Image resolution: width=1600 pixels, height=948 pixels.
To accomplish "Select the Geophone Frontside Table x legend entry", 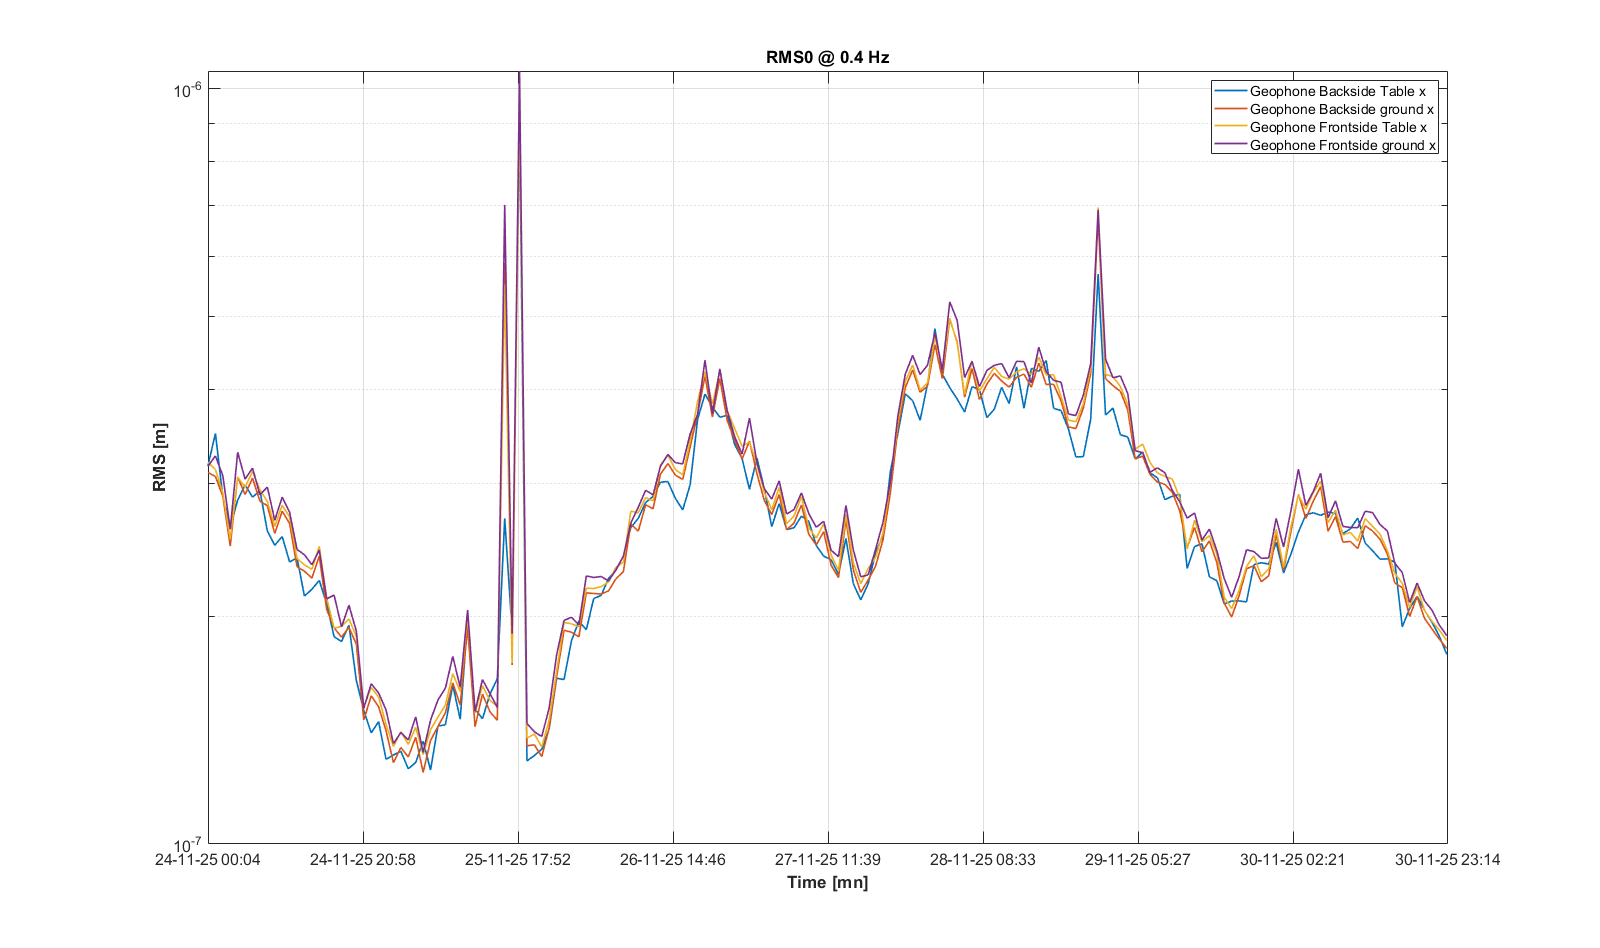I will tap(1338, 127).
